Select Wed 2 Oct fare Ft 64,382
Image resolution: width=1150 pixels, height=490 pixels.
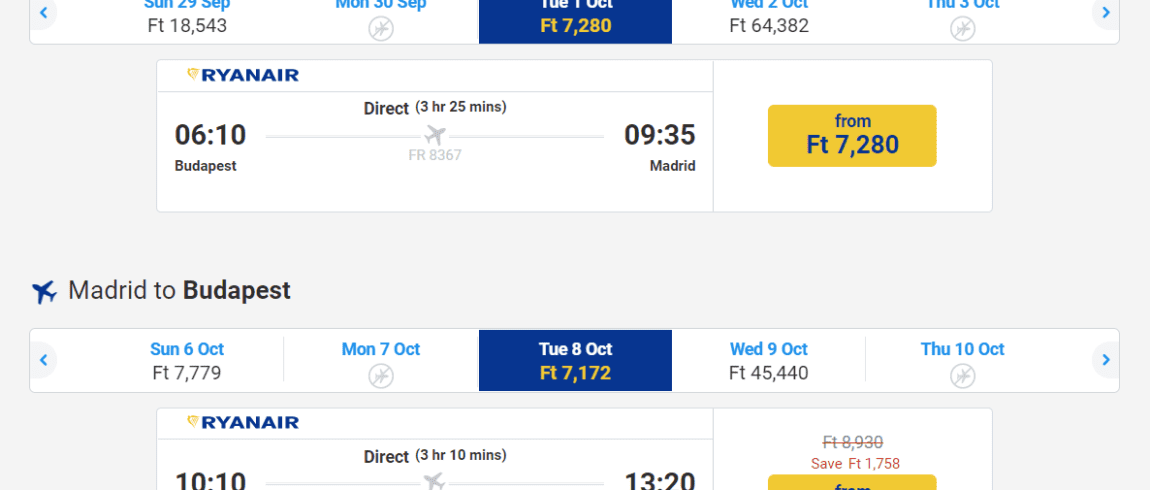[x=769, y=16]
